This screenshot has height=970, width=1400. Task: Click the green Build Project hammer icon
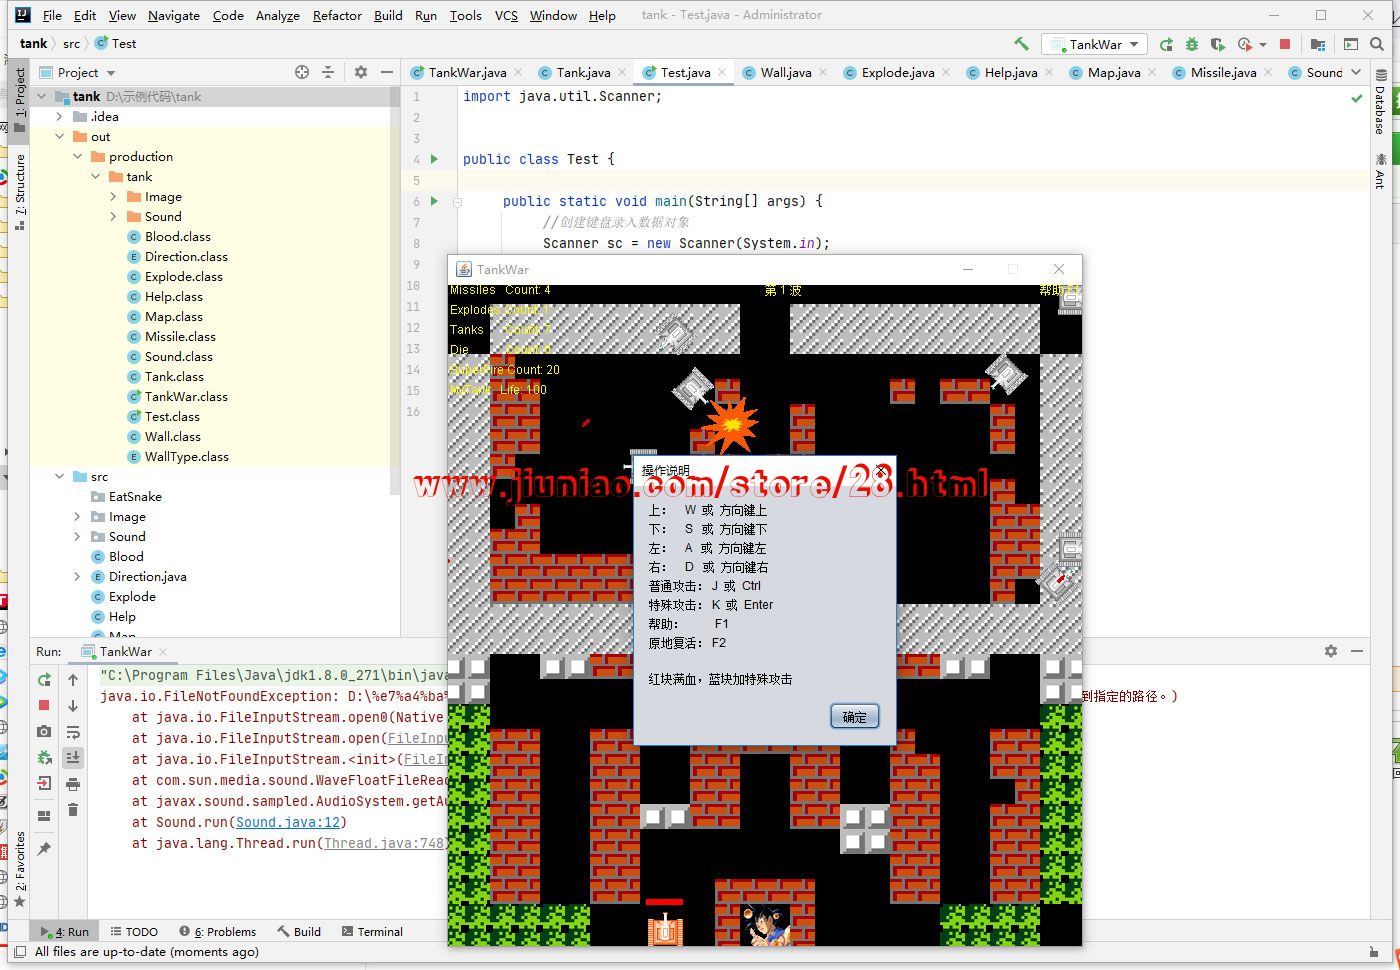coord(1021,44)
